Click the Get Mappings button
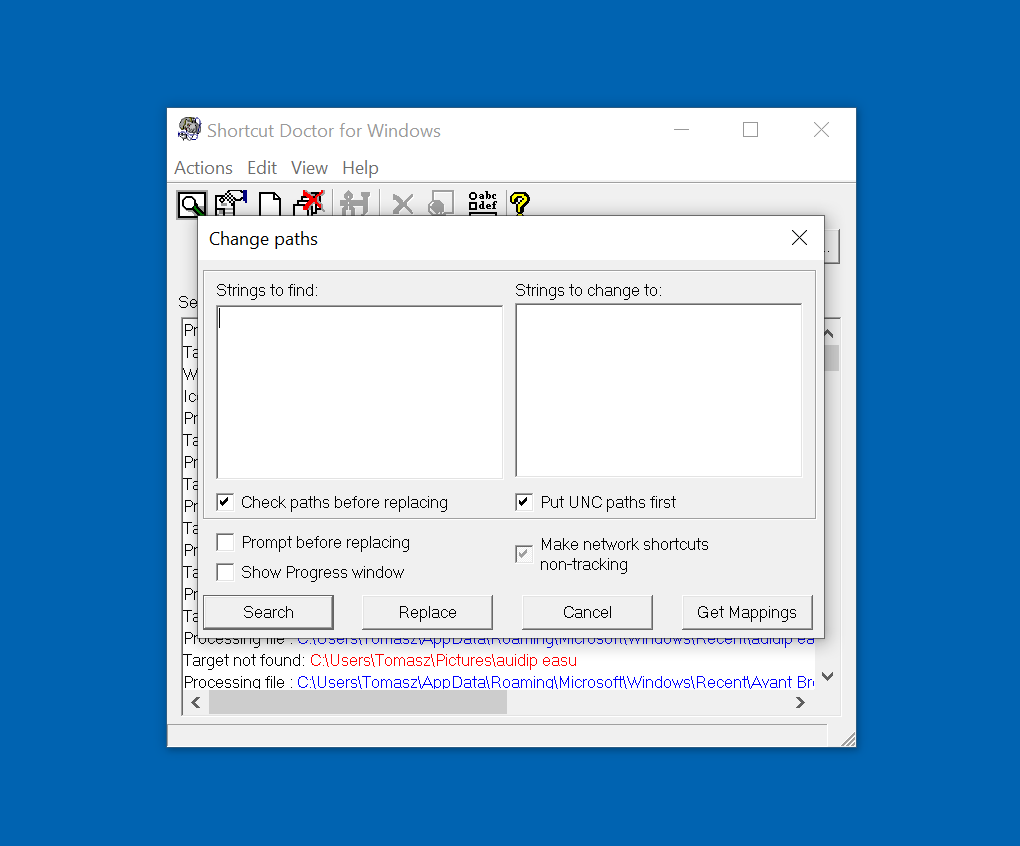This screenshot has height=846, width=1020. (747, 612)
